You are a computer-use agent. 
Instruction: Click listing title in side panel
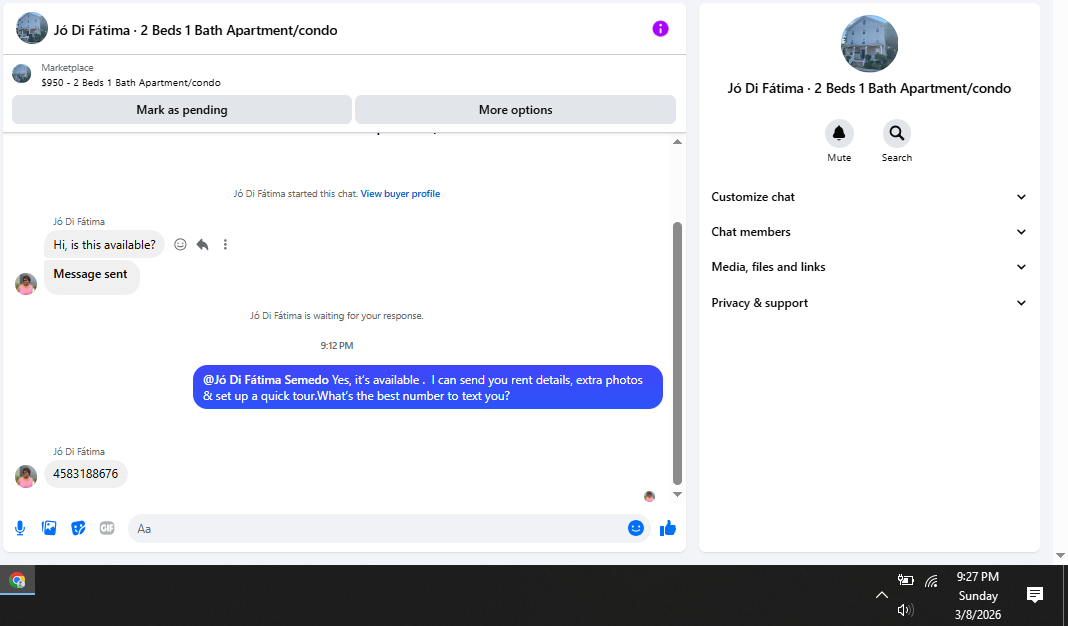point(869,89)
